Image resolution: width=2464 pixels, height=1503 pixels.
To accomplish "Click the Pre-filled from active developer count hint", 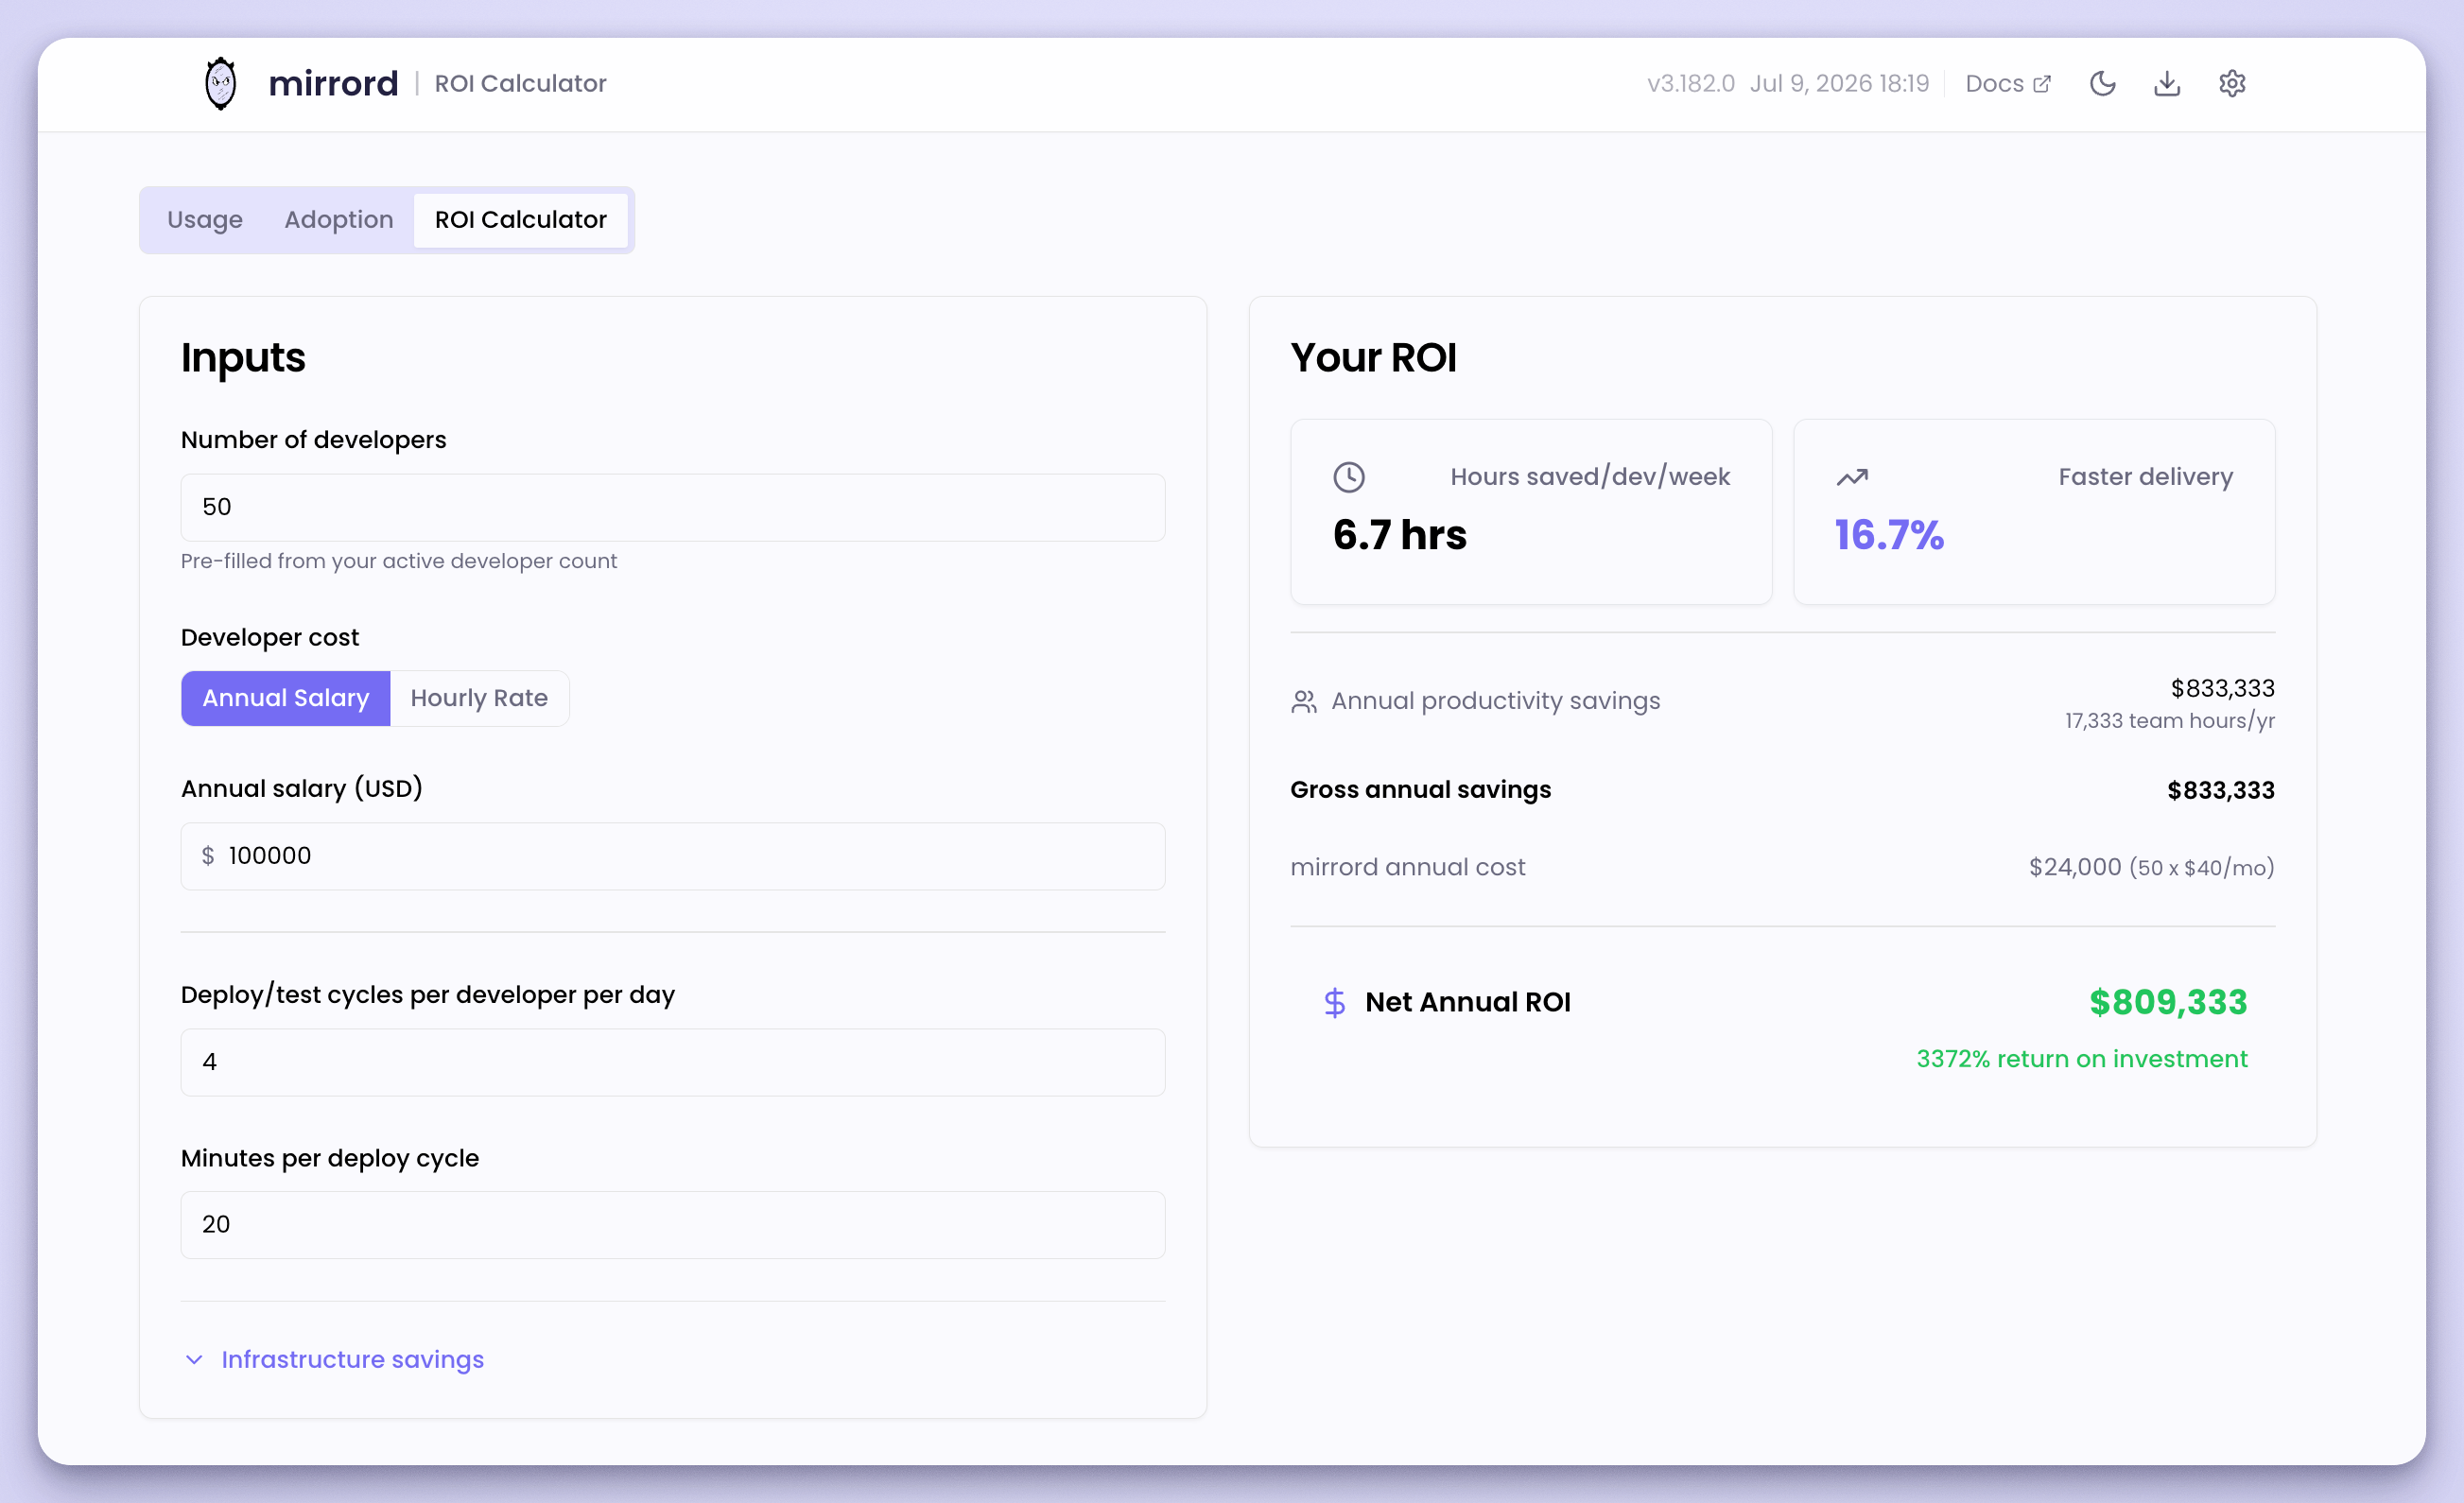I will [399, 561].
